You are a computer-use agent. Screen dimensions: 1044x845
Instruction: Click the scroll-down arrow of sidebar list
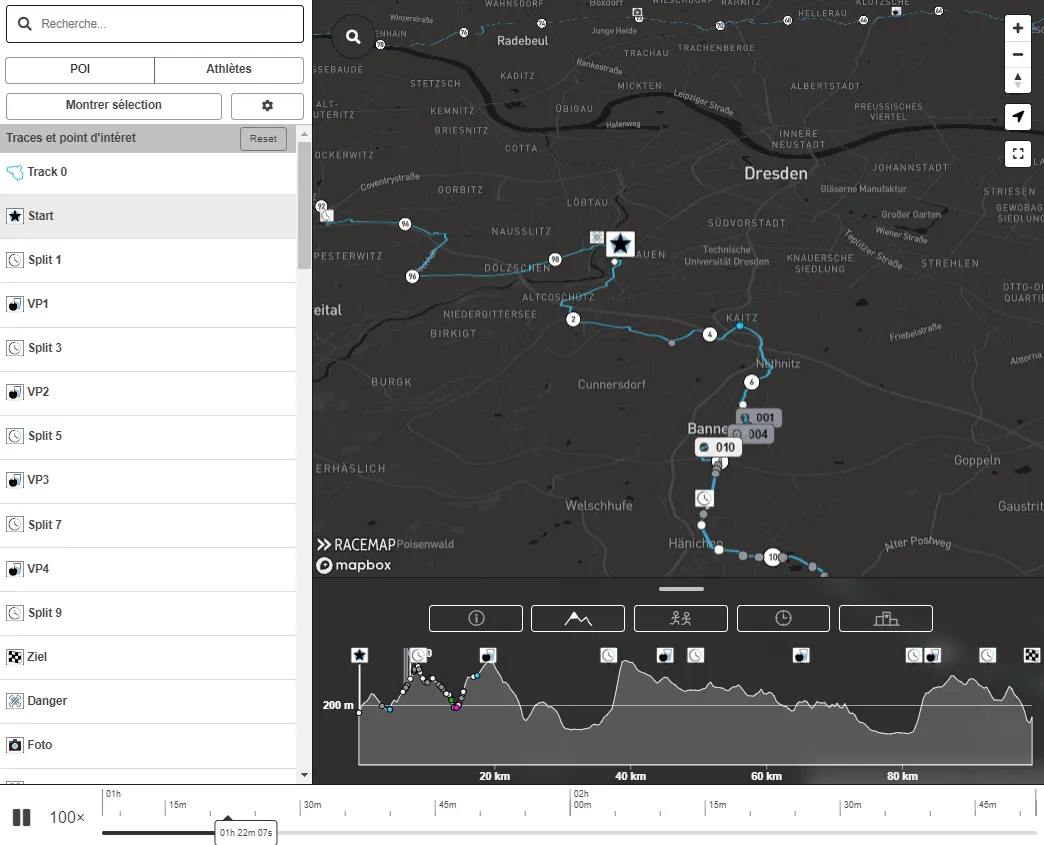[x=304, y=775]
